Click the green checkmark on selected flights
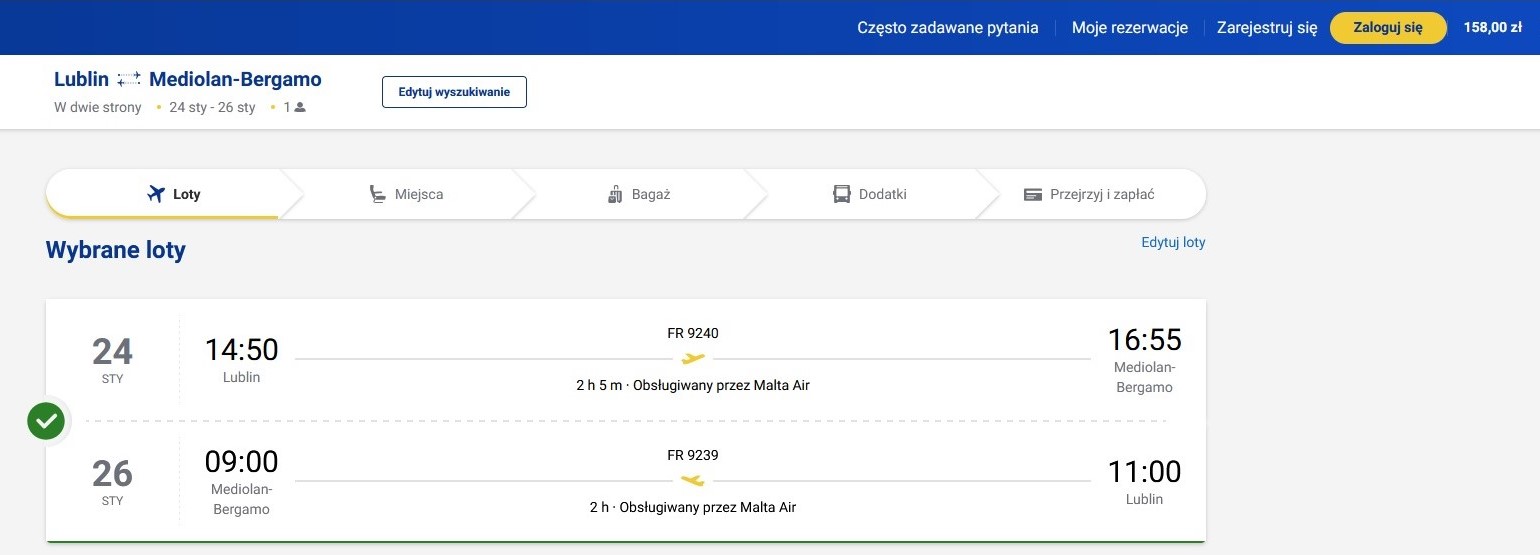Screen dimensions: 1540x555 pyautogui.click(x=46, y=421)
